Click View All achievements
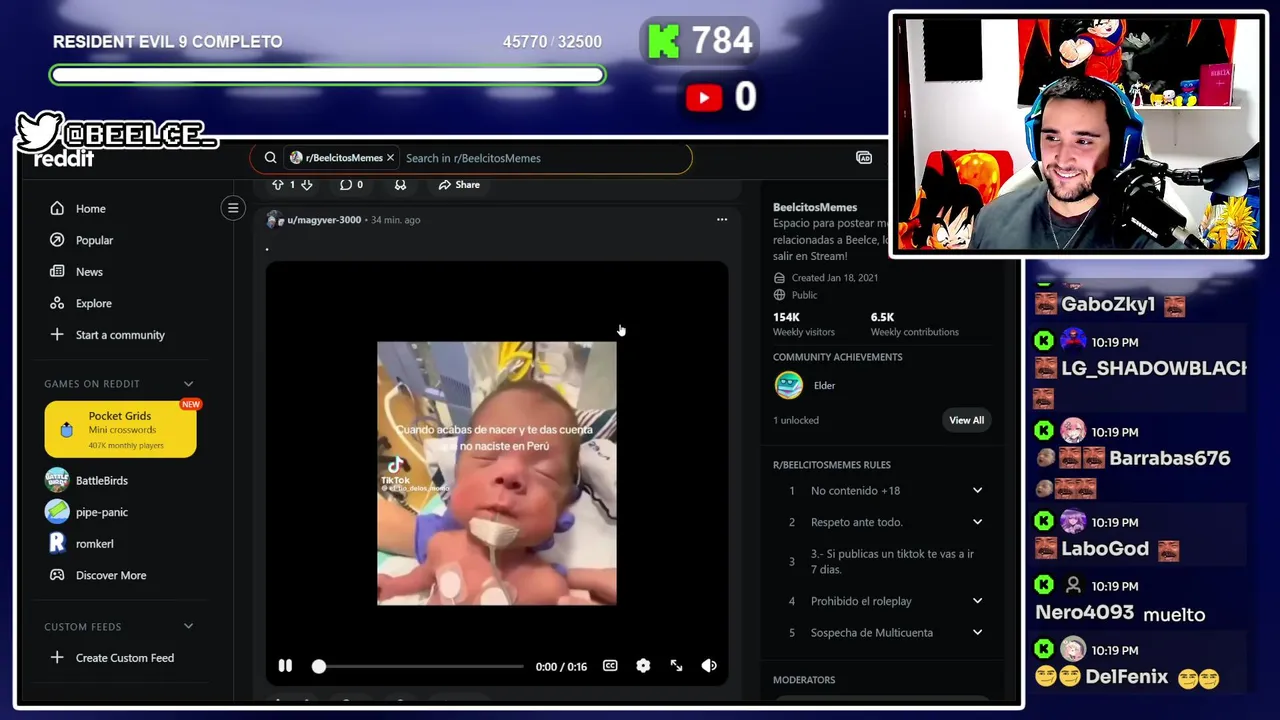Viewport: 1280px width, 720px height. coord(966,420)
